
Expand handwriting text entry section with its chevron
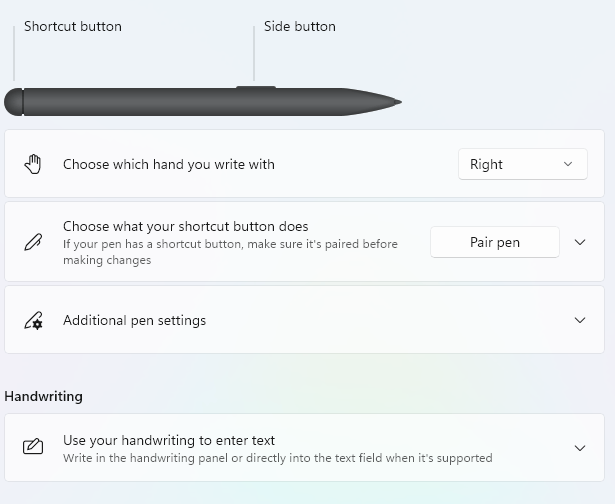[580, 448]
